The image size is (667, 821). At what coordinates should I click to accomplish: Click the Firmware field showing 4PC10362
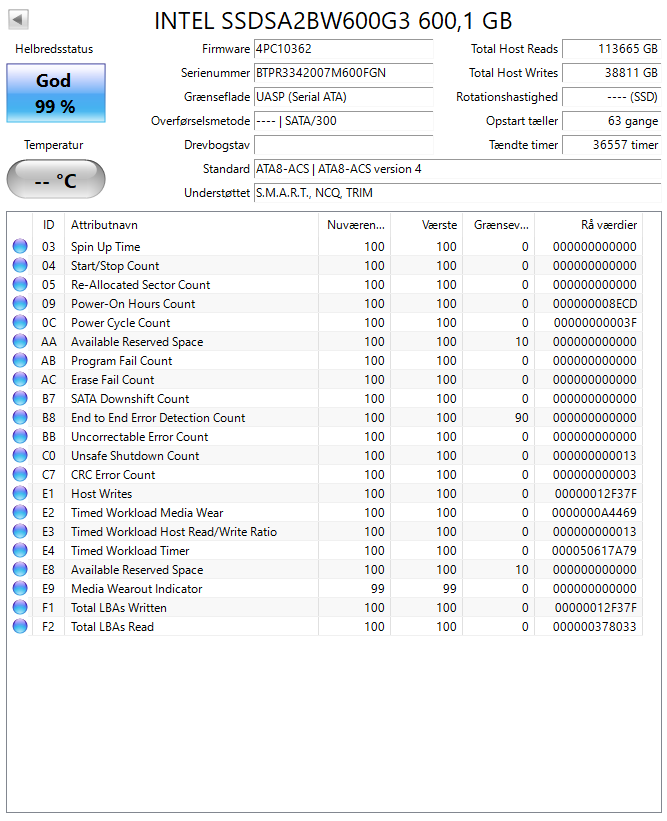click(342, 49)
